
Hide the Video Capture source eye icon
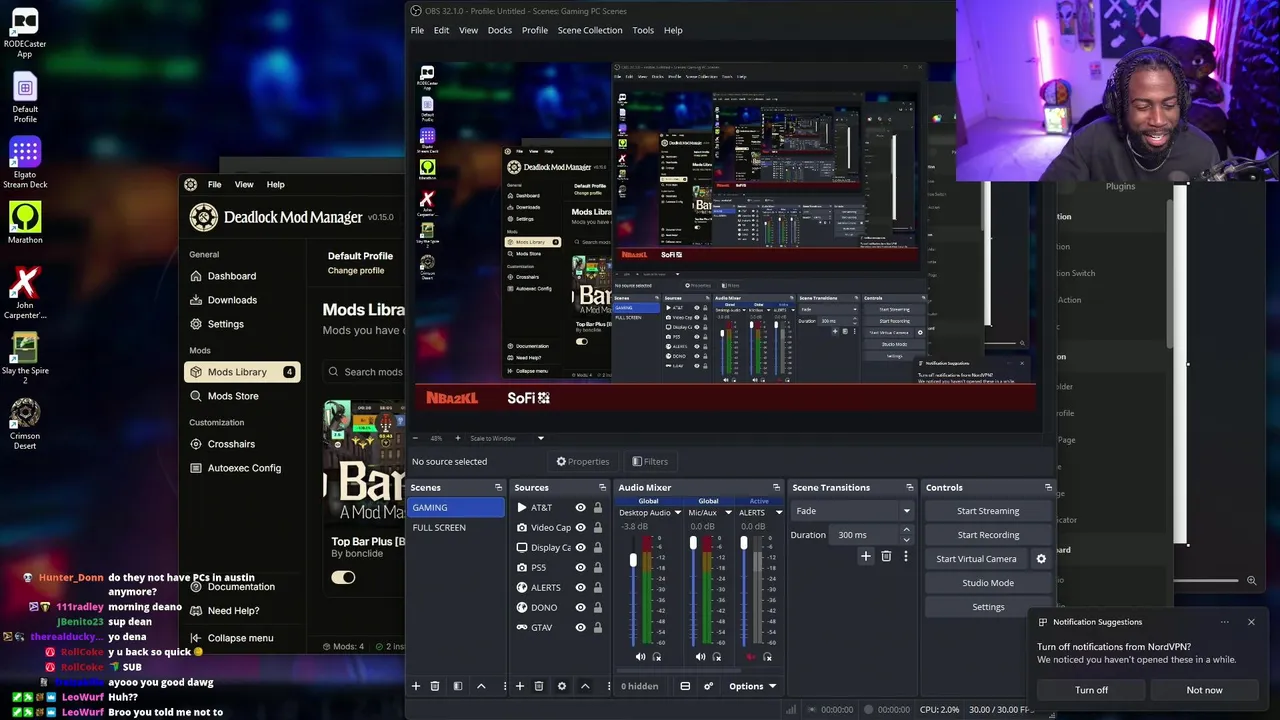580,528
